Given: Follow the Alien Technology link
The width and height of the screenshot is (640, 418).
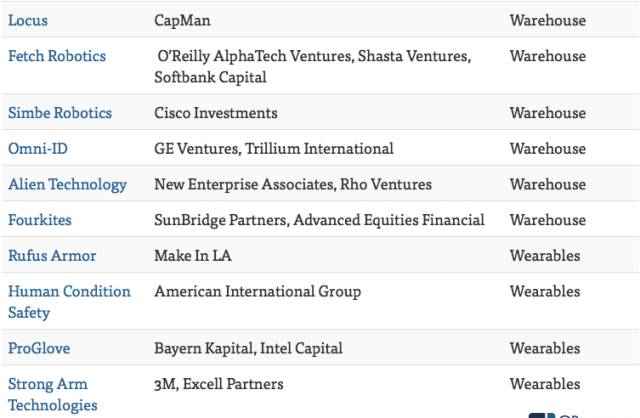Looking at the screenshot, I should 67,184.
